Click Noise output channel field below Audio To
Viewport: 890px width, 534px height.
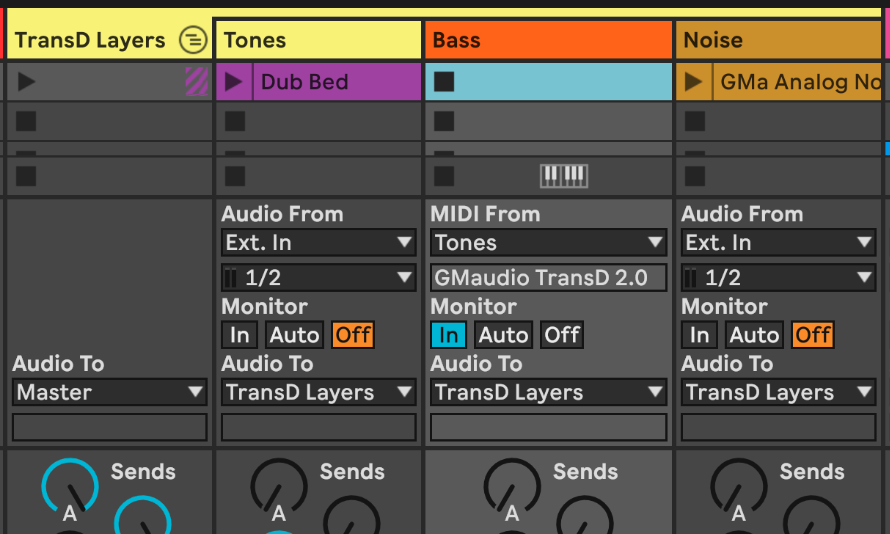pyautogui.click(x=778, y=427)
